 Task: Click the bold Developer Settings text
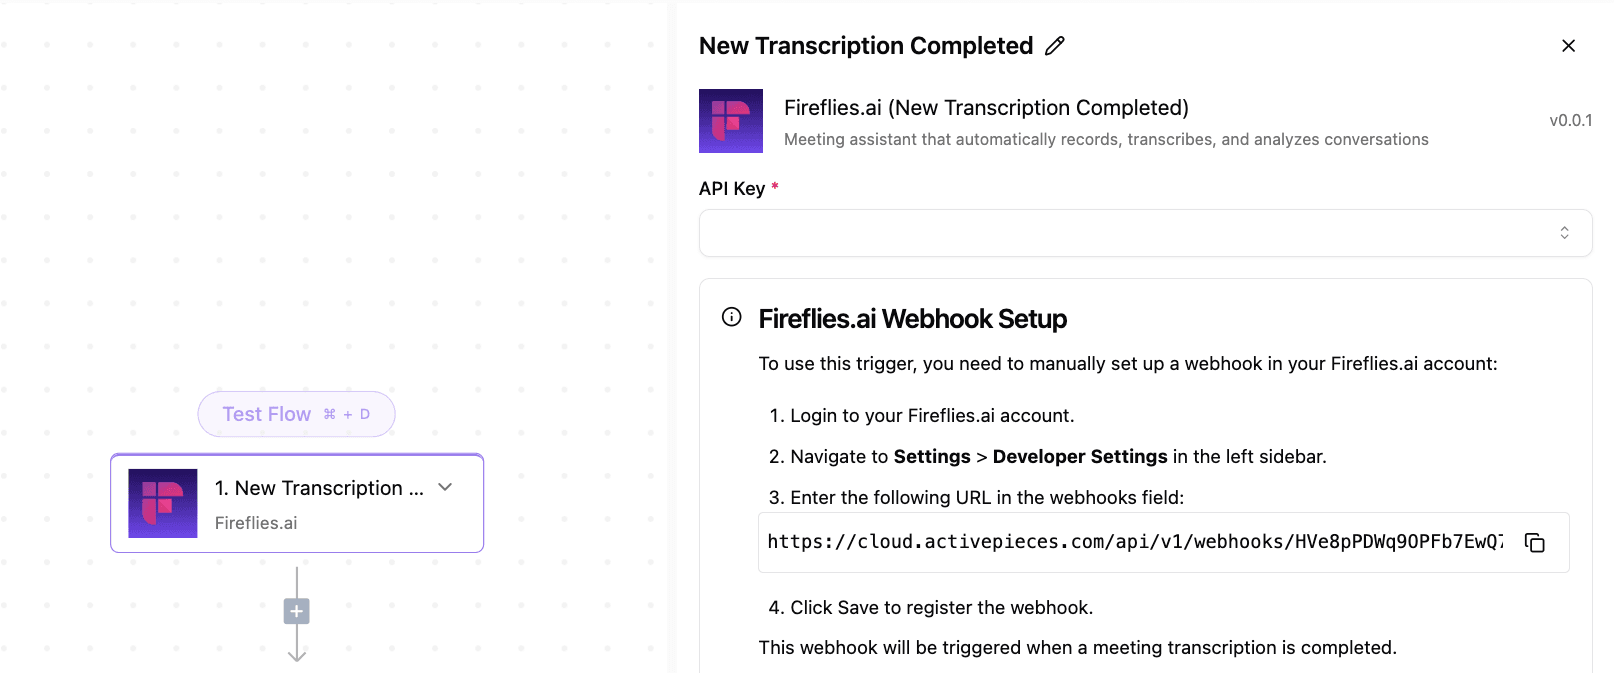(1080, 457)
